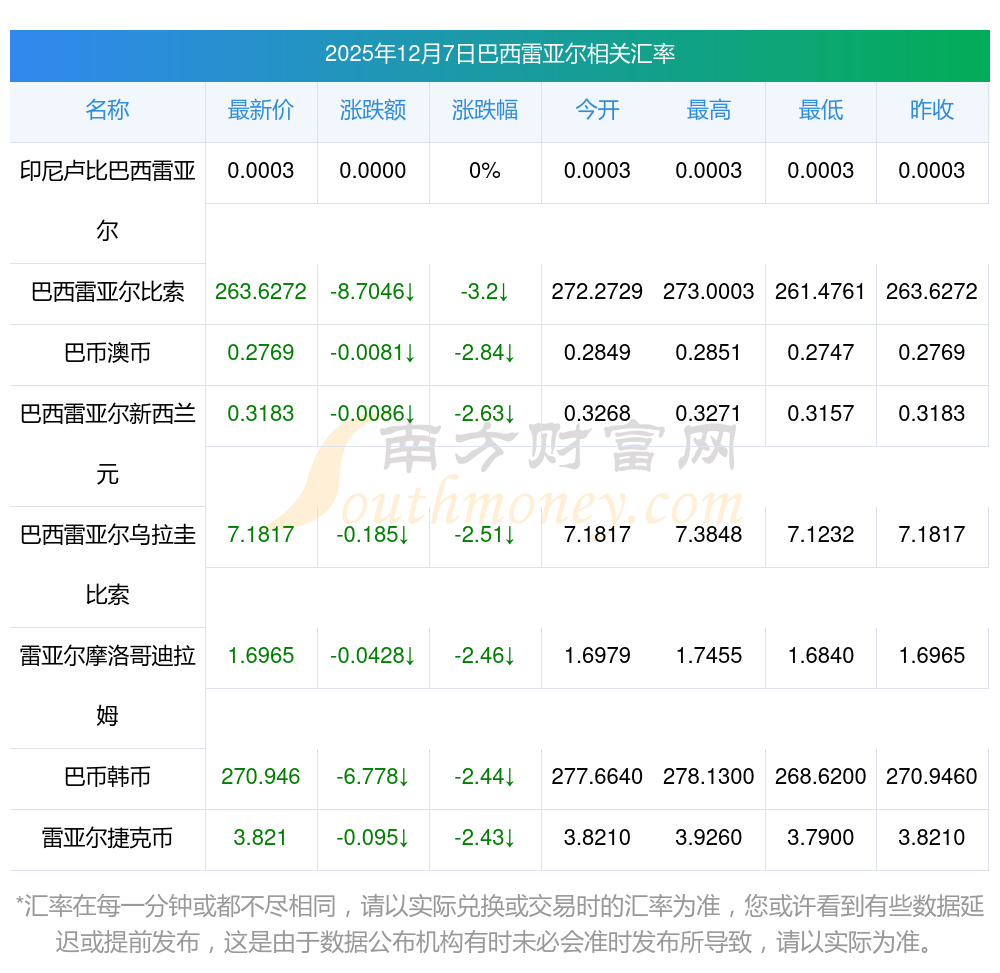
Task: Select the 今开 column header
Action: 597,110
